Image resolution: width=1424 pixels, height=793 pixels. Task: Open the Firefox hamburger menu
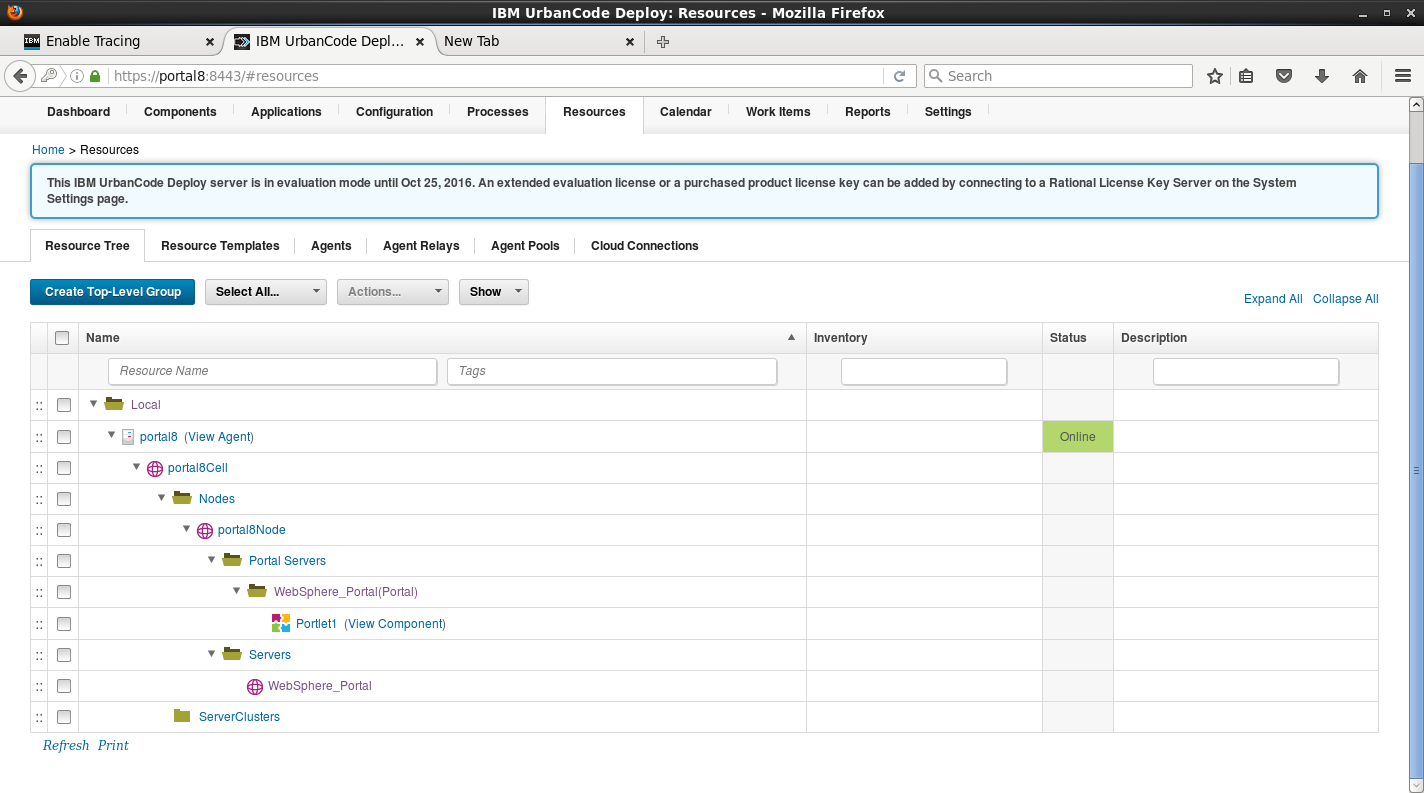(1402, 76)
